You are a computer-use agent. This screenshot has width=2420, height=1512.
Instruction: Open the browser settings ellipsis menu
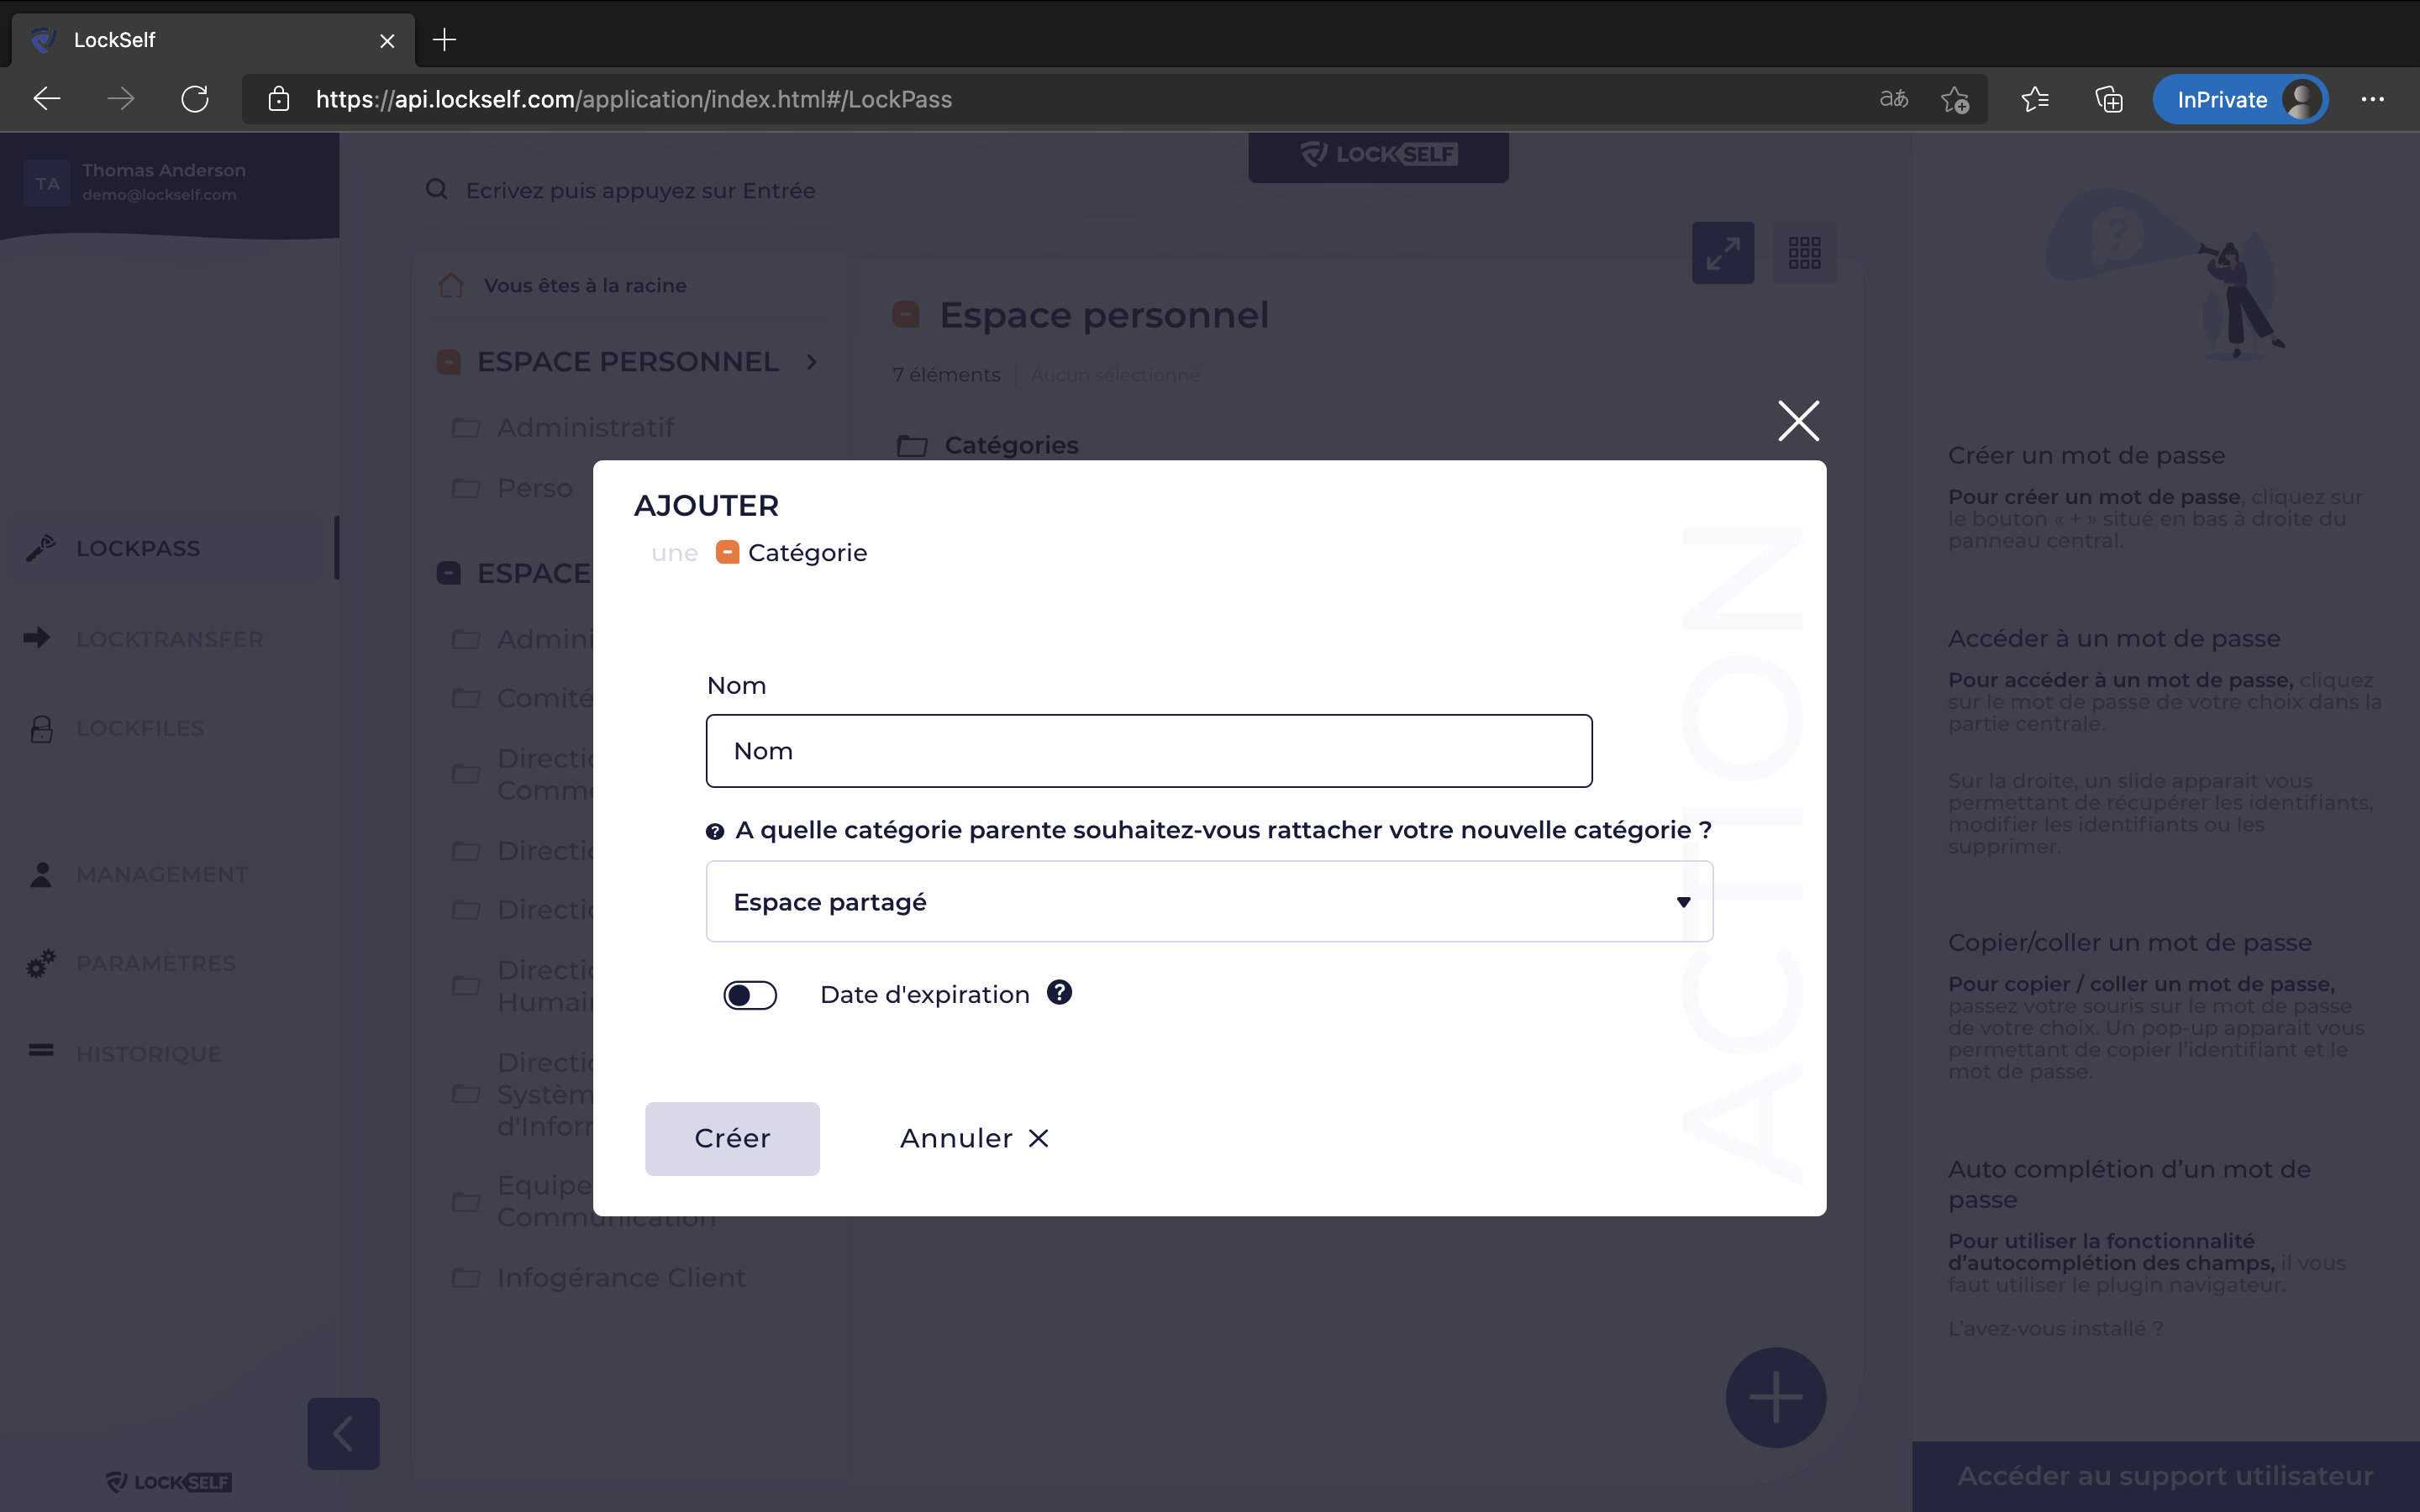point(2372,99)
